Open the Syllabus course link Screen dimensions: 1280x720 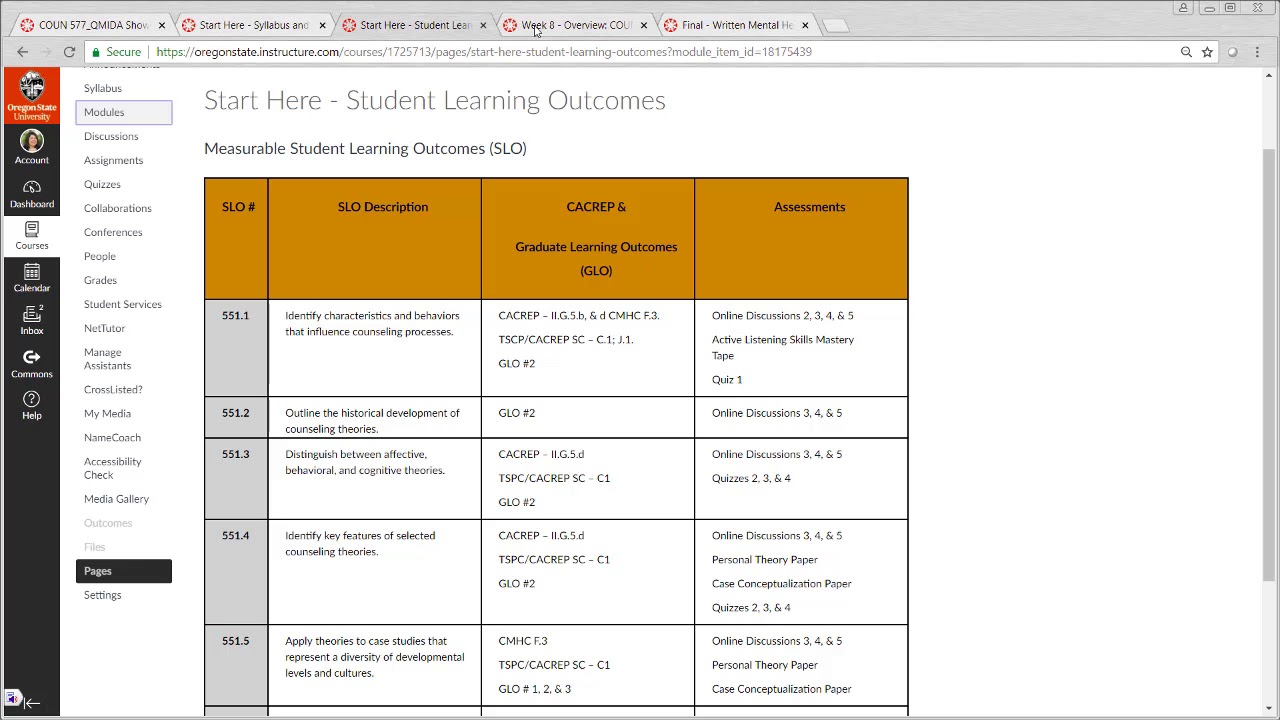point(103,88)
